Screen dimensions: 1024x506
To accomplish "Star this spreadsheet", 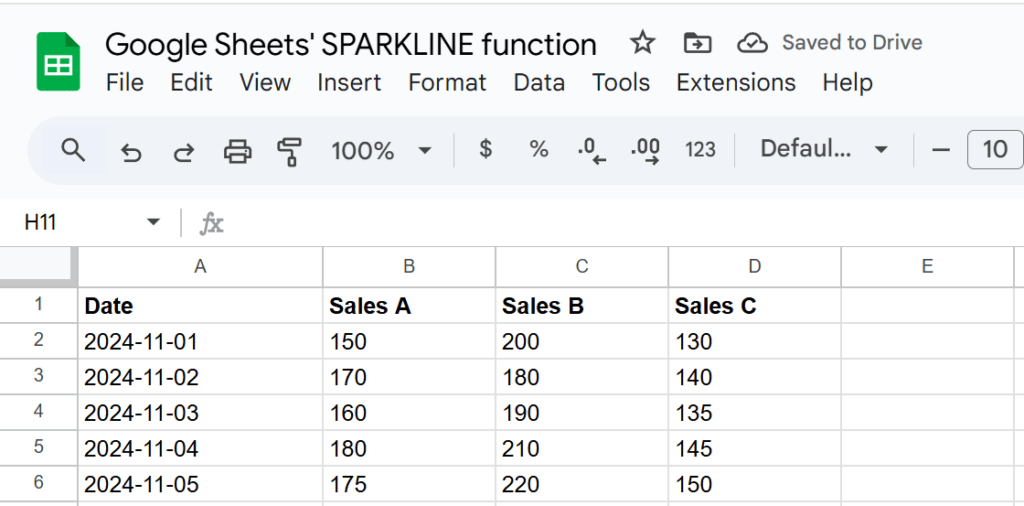I will 642,43.
